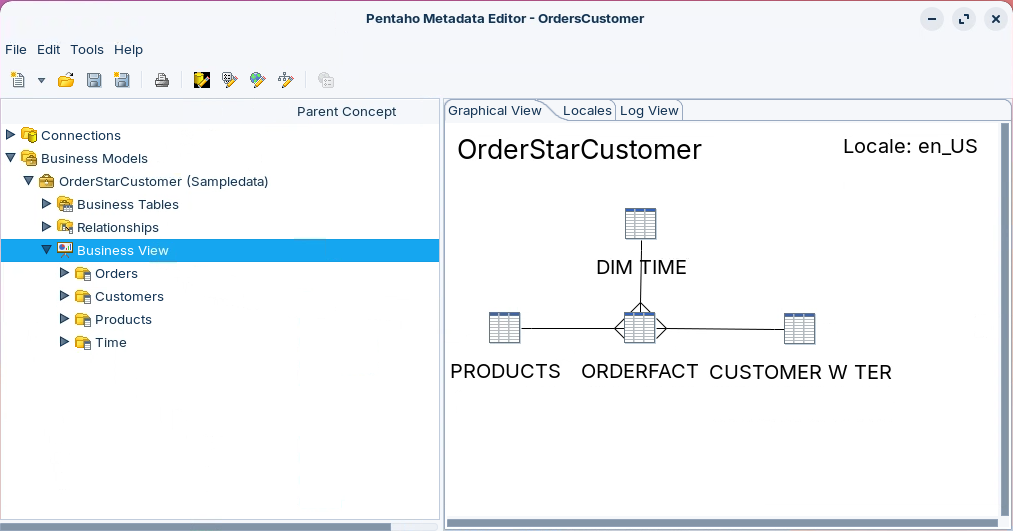Expand the Connections tree node
The image size is (1013, 531).
(x=11, y=135)
